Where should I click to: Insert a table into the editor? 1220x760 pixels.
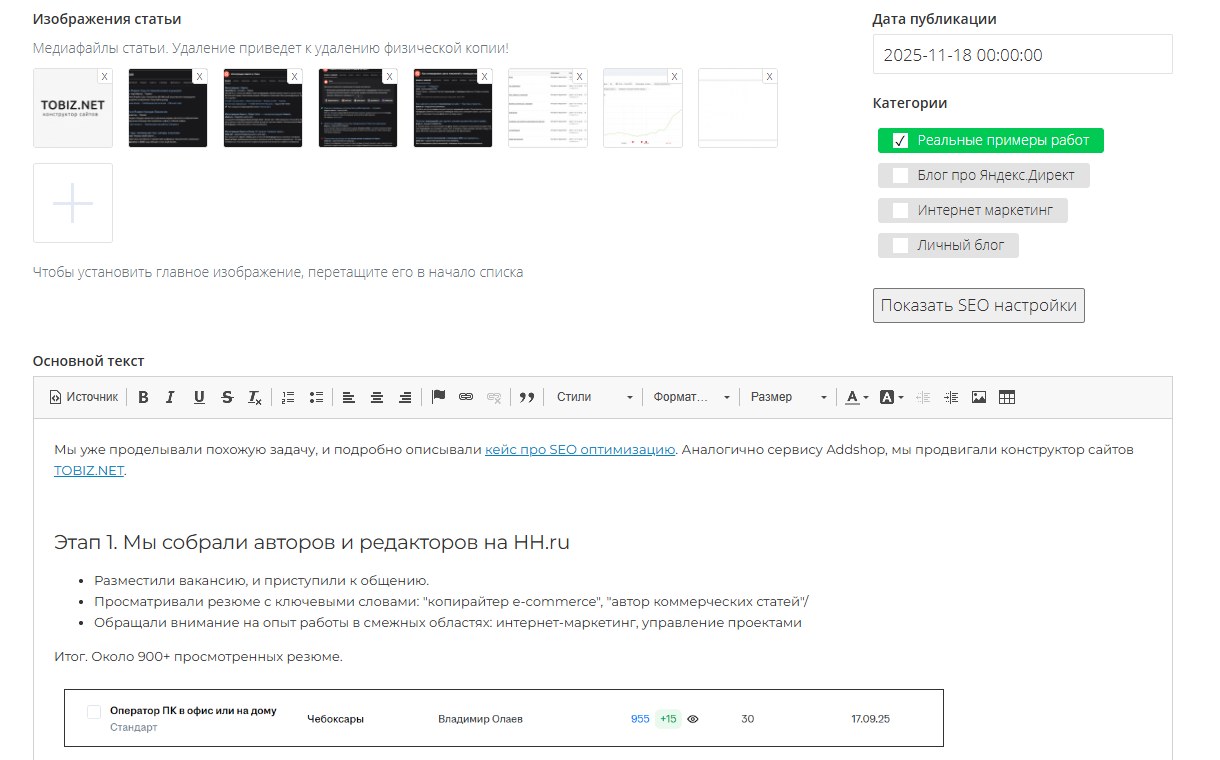1007,397
